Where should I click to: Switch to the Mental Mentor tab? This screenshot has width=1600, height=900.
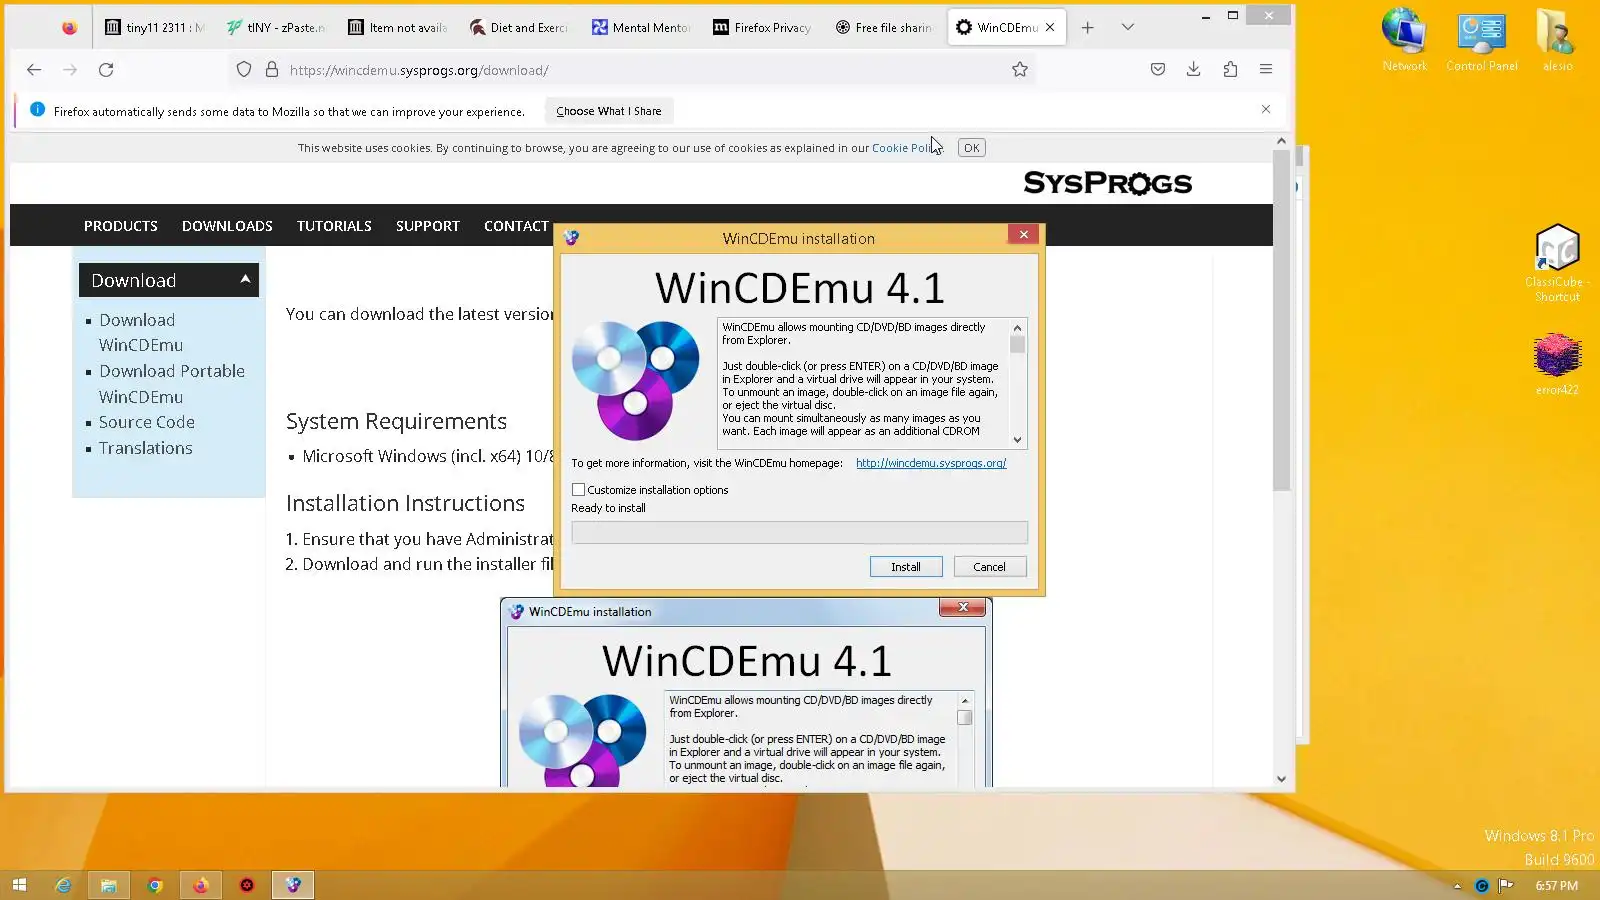[641, 28]
